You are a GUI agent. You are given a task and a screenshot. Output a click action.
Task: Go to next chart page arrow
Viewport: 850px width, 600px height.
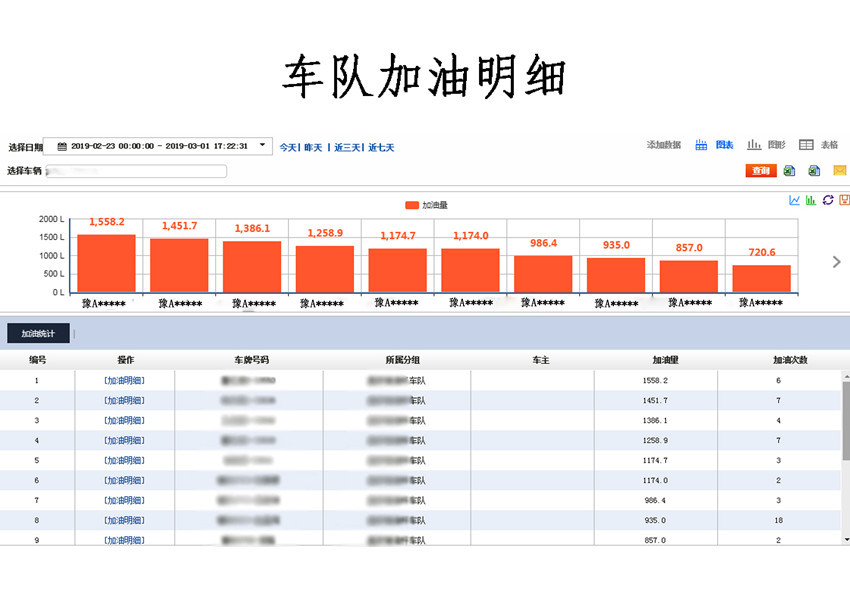point(836,262)
